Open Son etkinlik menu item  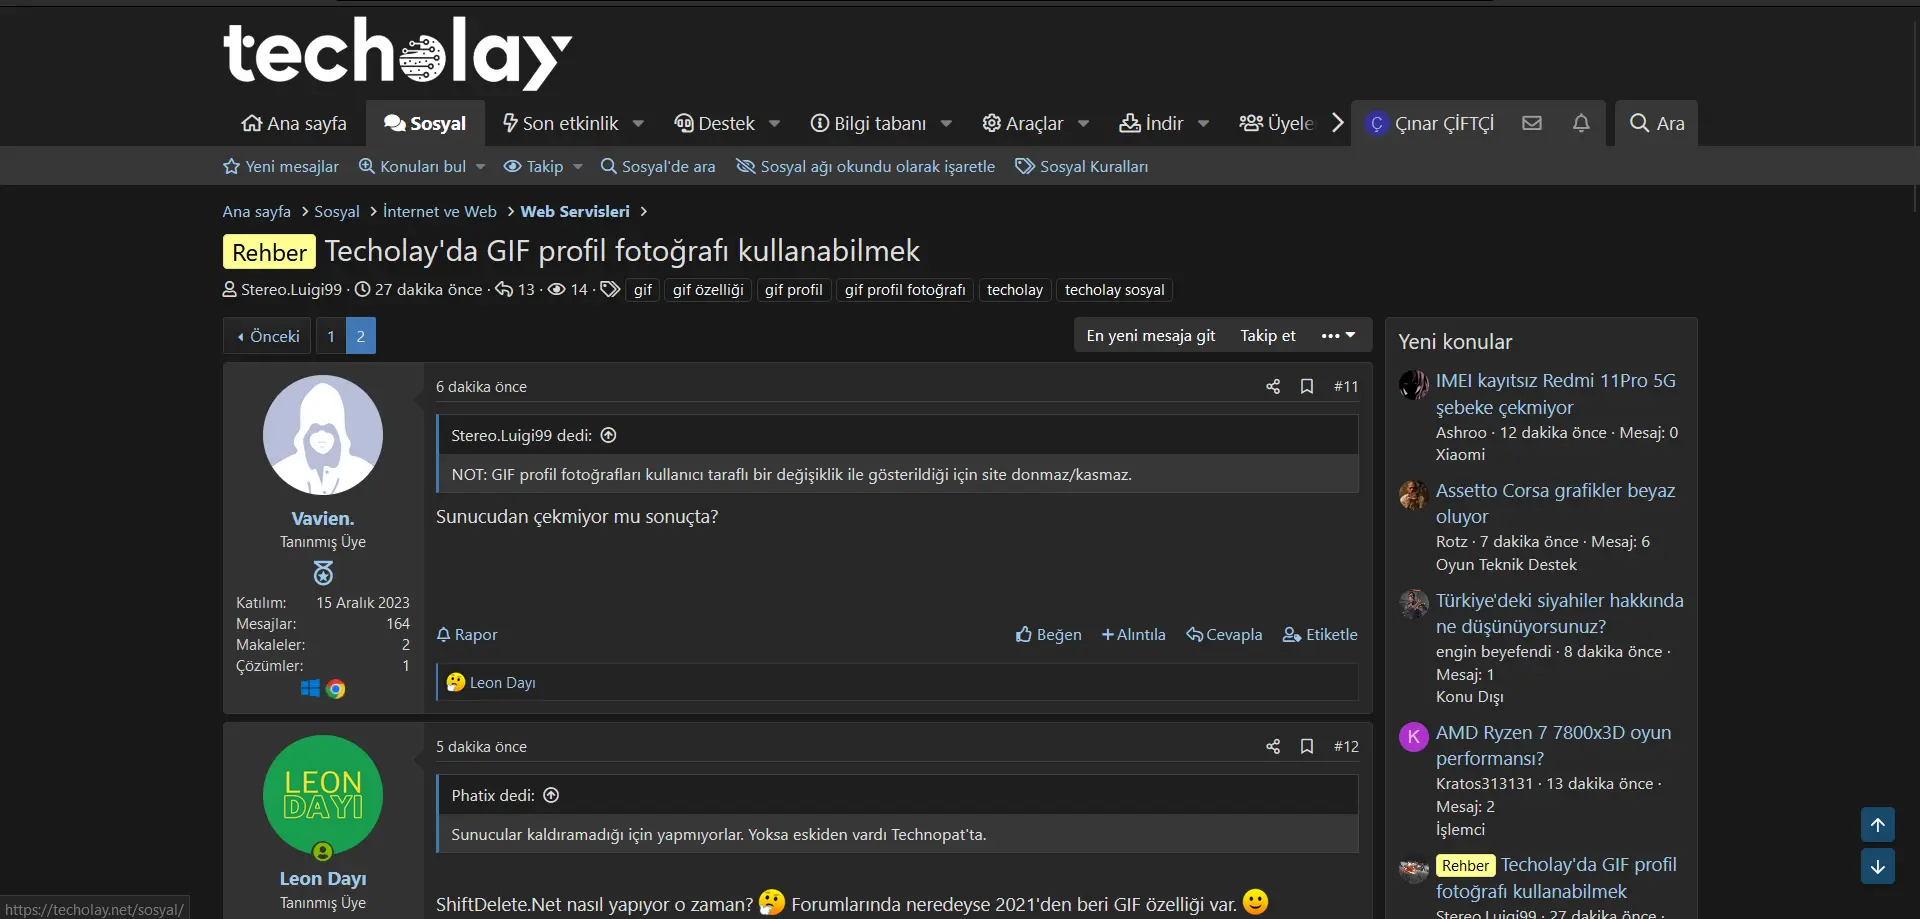tap(560, 123)
